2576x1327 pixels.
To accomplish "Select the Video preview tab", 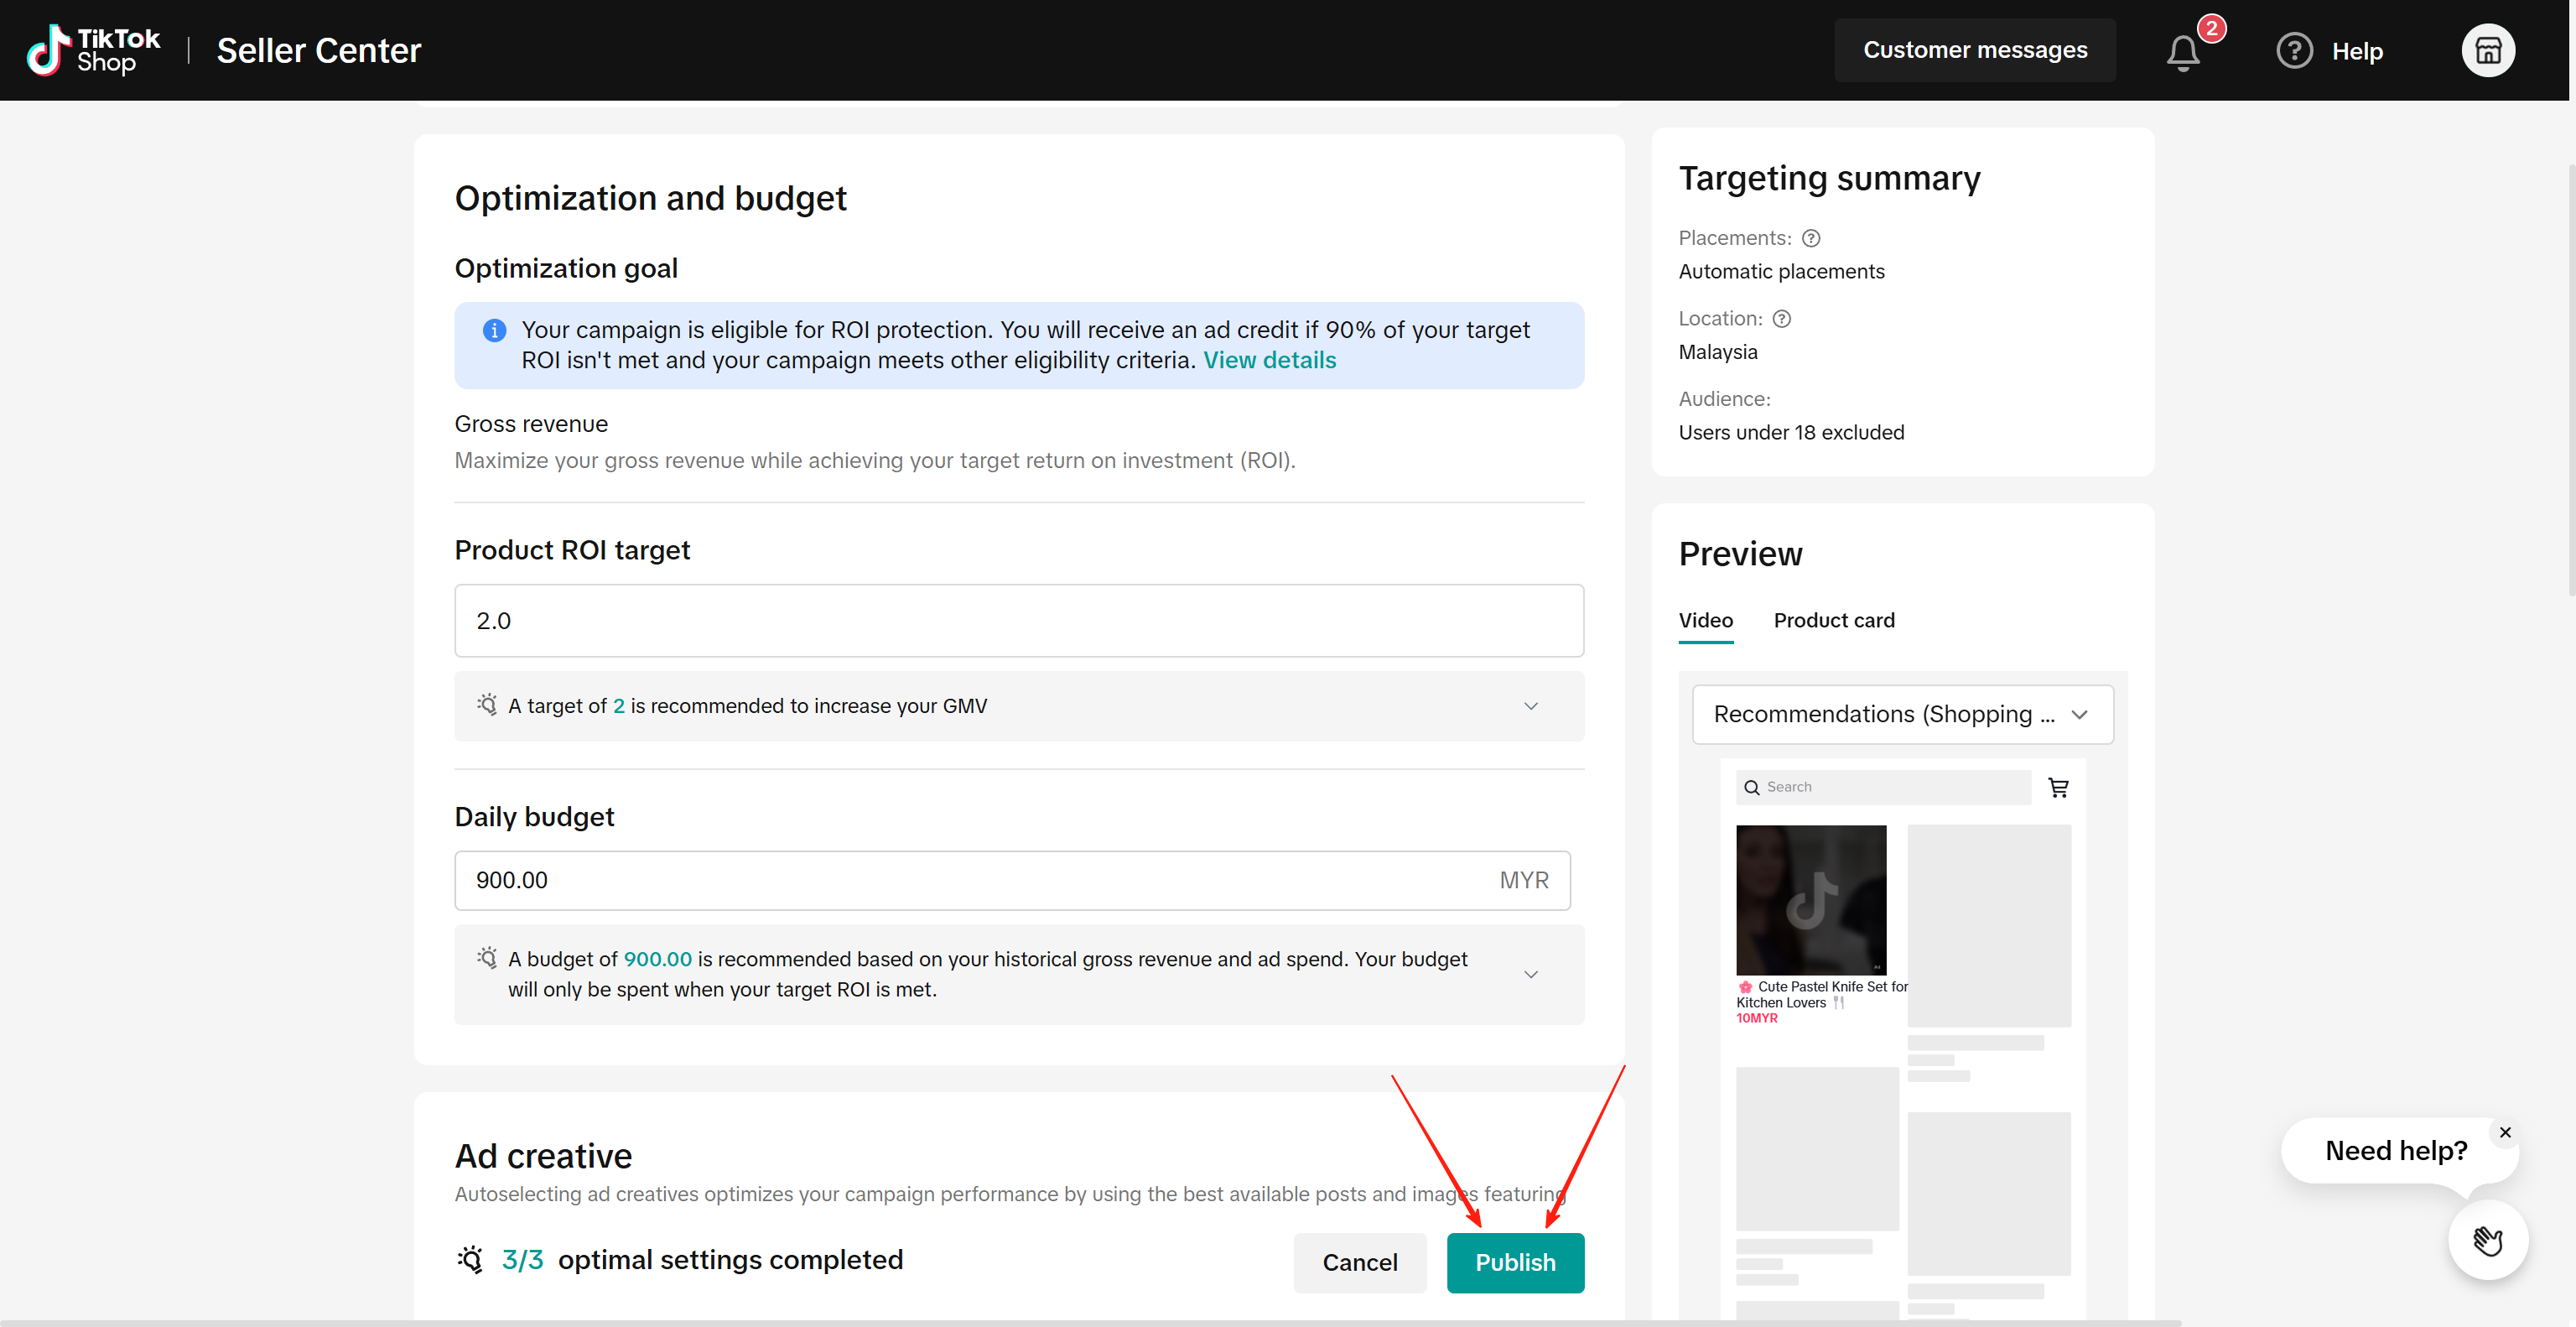I will (1705, 620).
